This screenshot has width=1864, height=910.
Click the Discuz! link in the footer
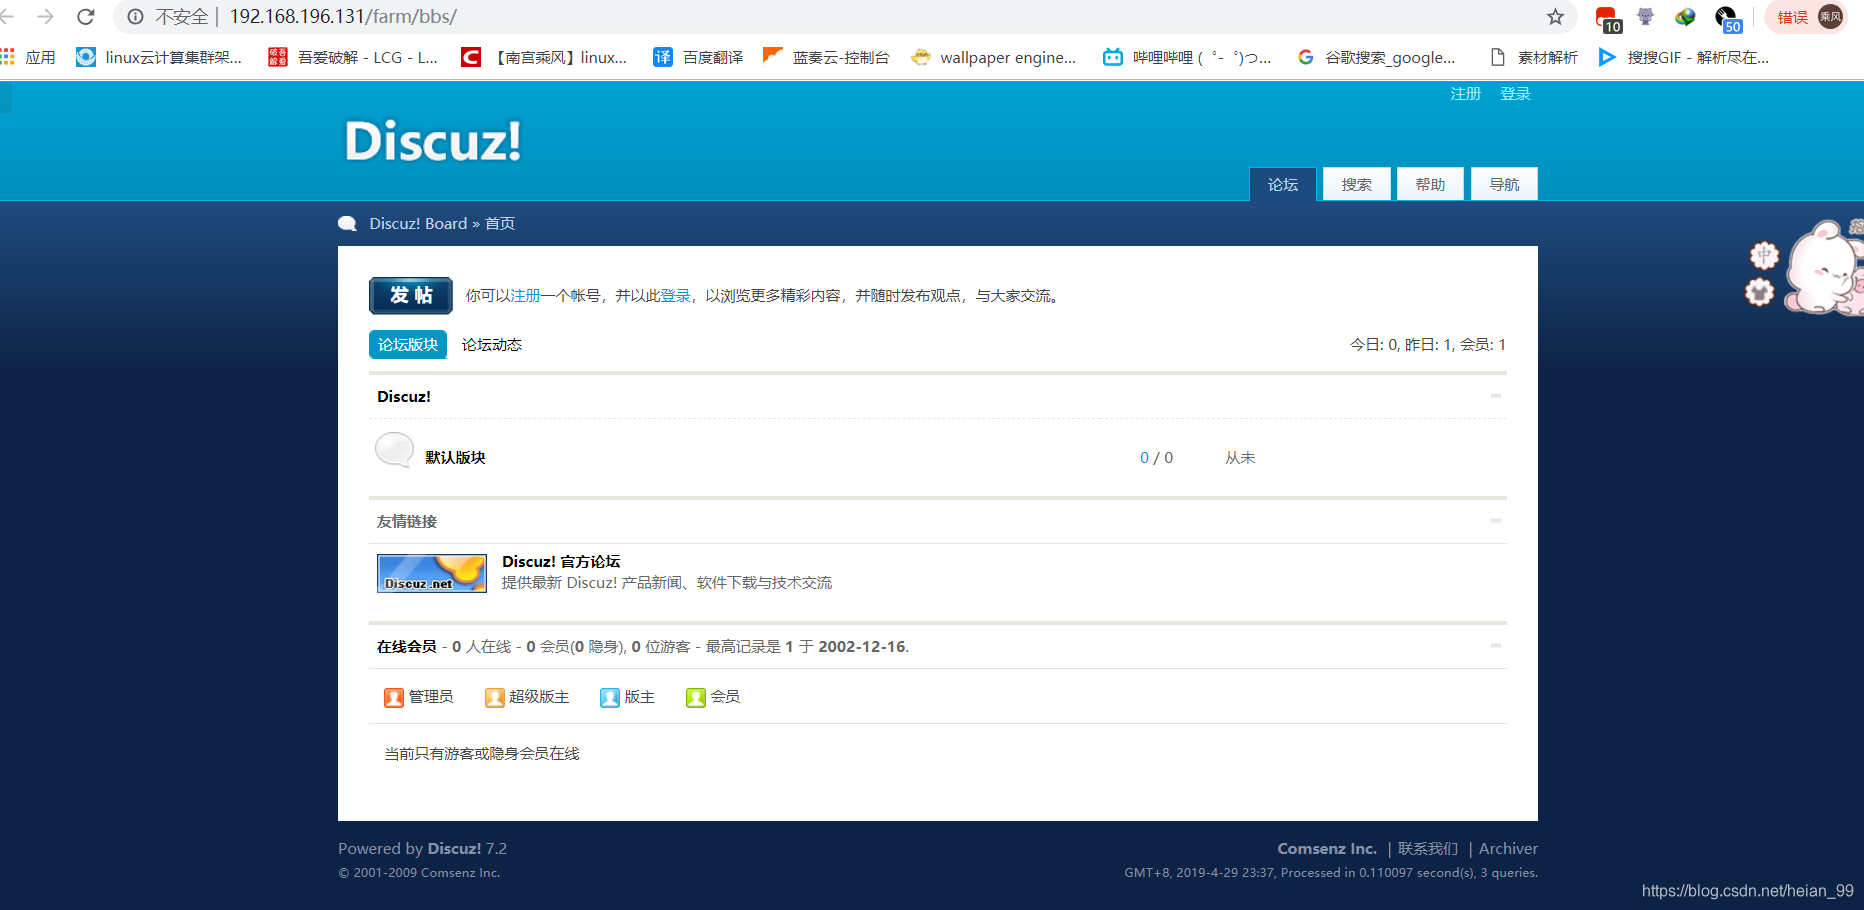pyautogui.click(x=455, y=848)
